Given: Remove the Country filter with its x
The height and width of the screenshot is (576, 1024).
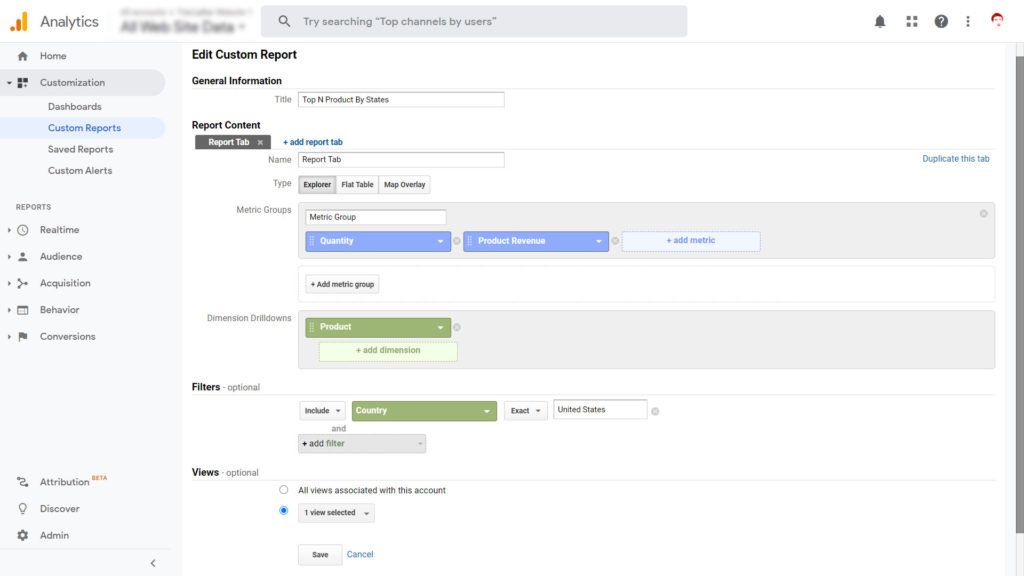Looking at the screenshot, I should coord(655,411).
